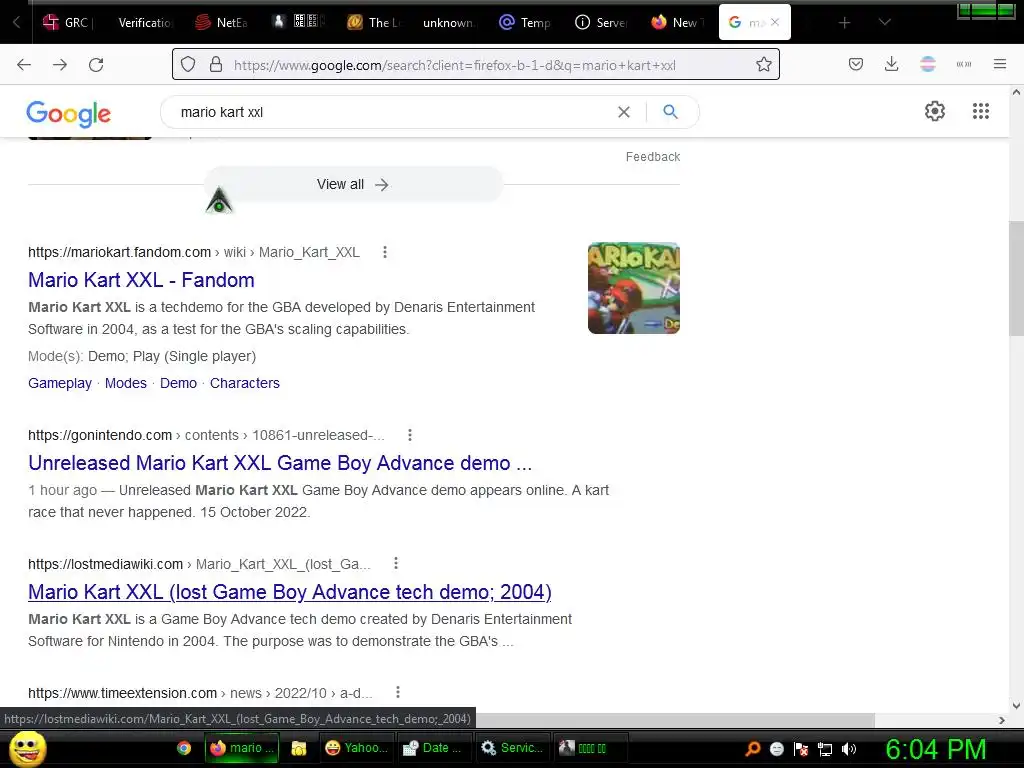Open the striped extension icon in toolbar
Viewport: 1024px width, 768px height.
(x=928, y=64)
